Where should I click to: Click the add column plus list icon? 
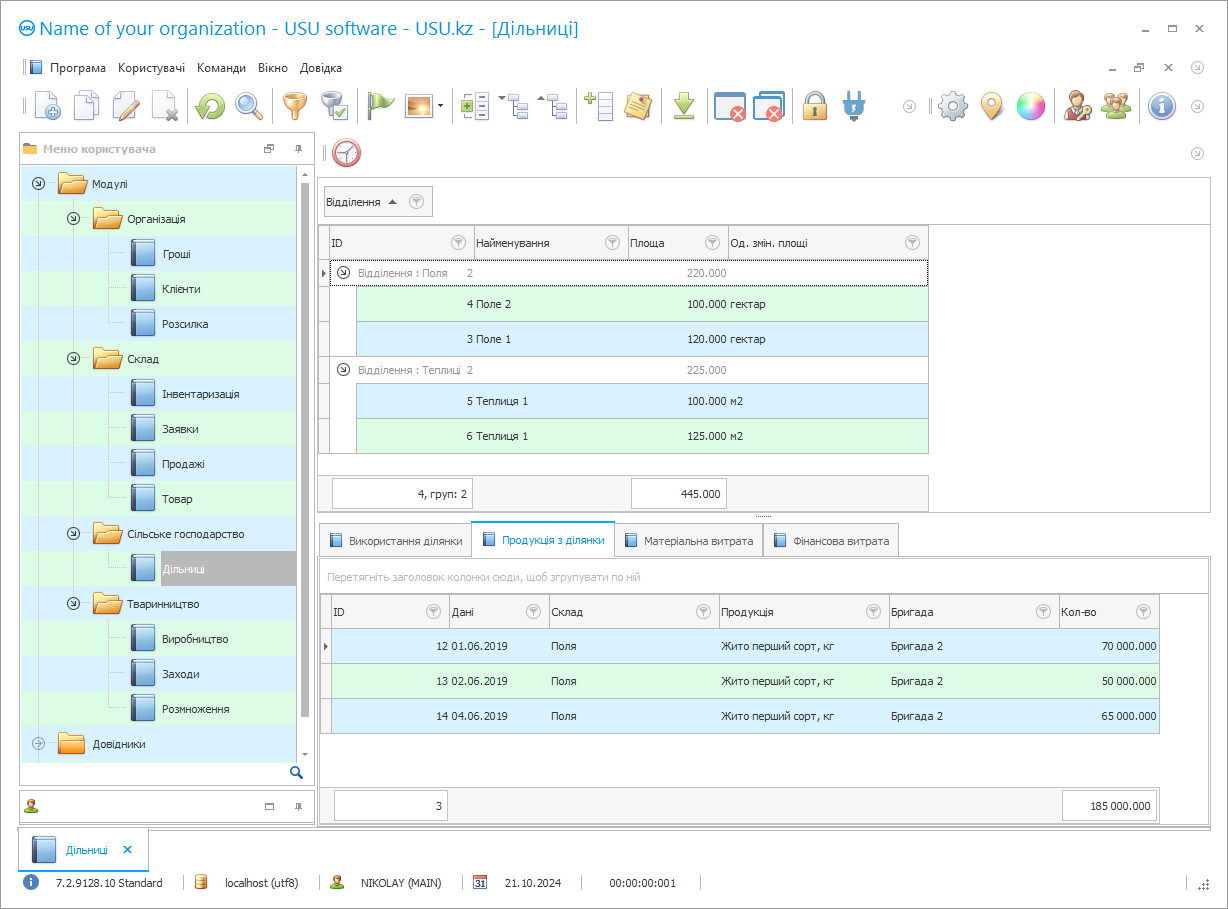click(x=599, y=106)
